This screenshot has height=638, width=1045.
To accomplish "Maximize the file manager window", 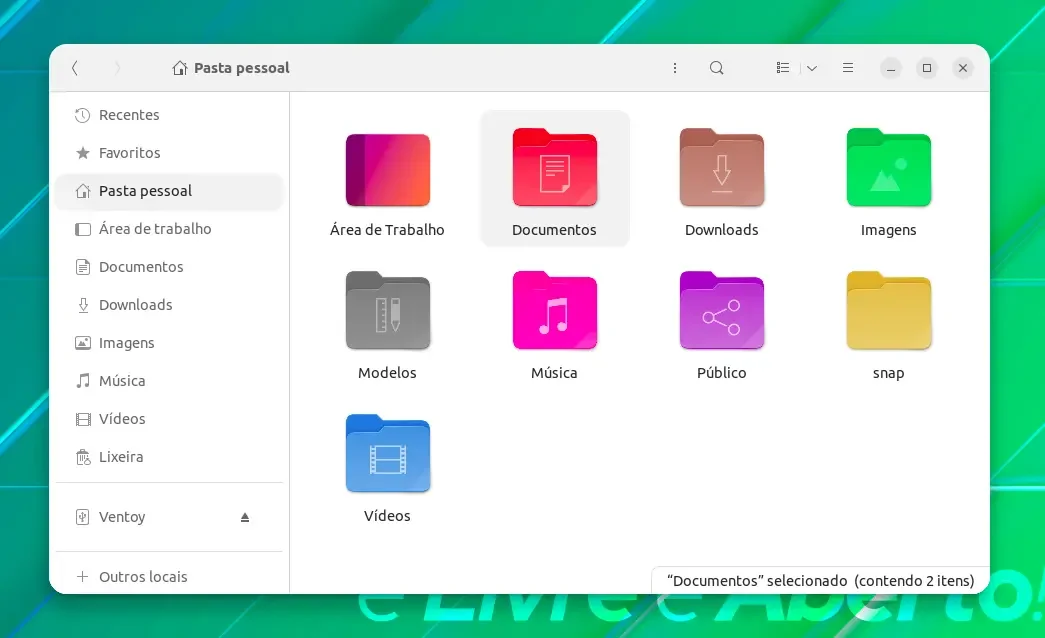I will 926,68.
